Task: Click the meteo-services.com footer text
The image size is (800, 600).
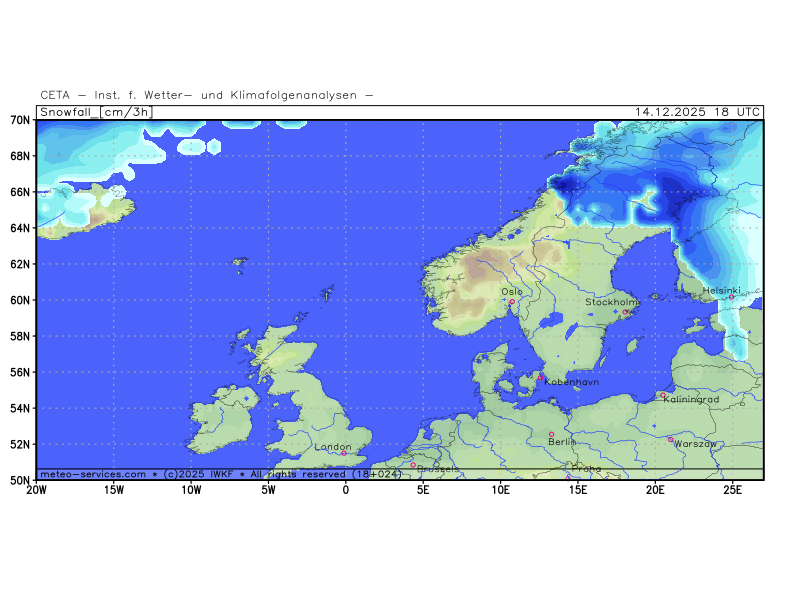Action: [93, 474]
